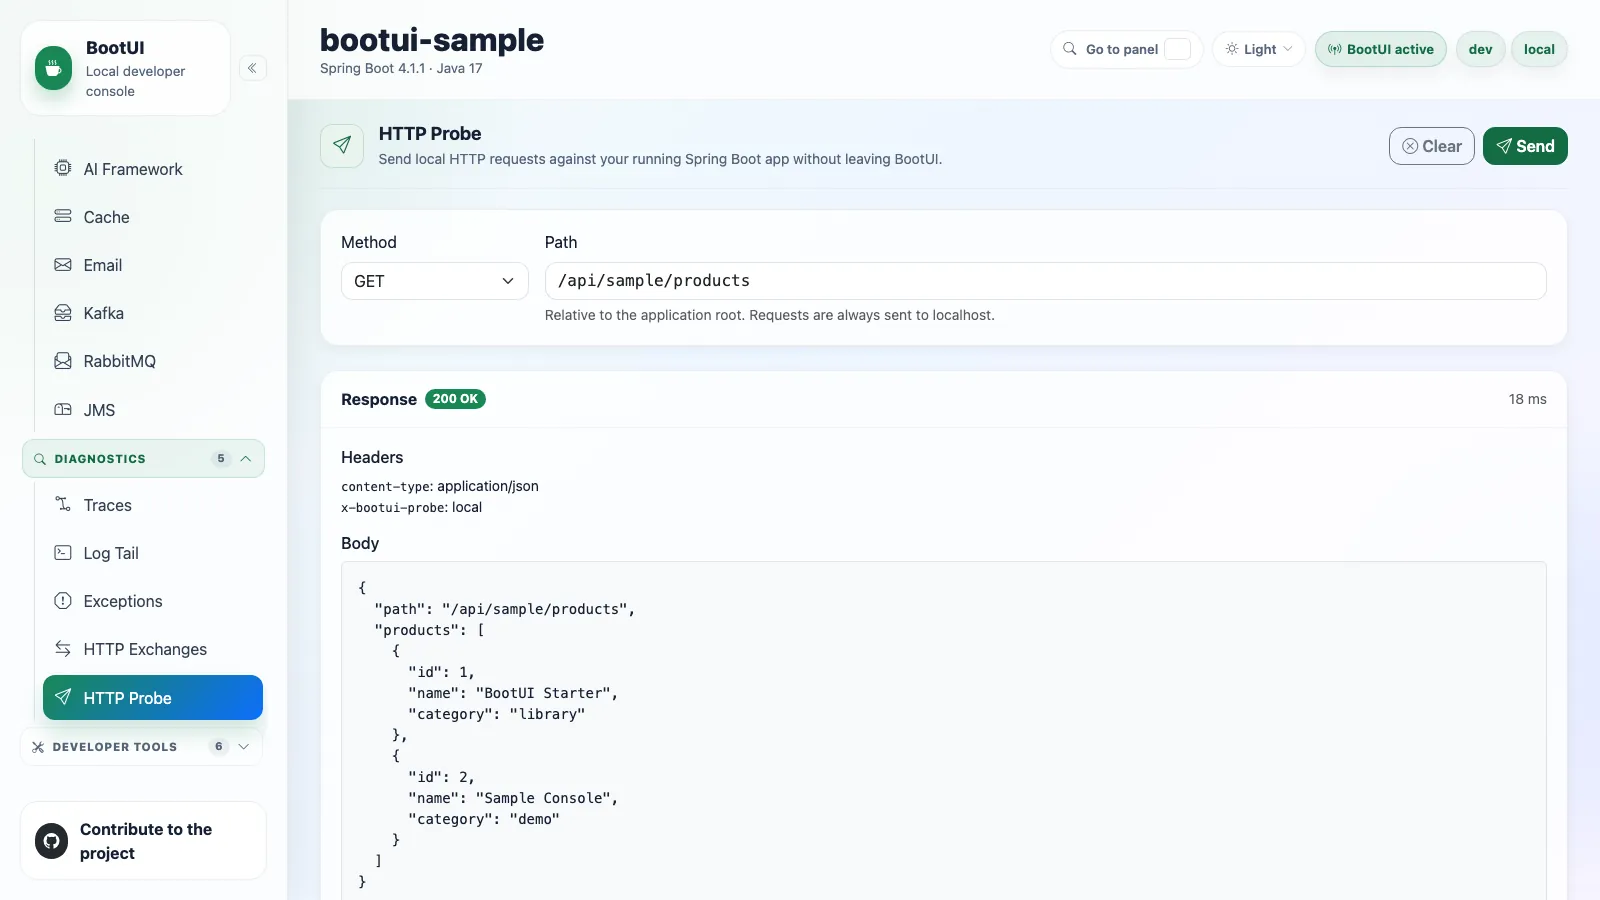Go to the Exceptions page
Viewport: 1600px width, 900px height.
(x=153, y=601)
